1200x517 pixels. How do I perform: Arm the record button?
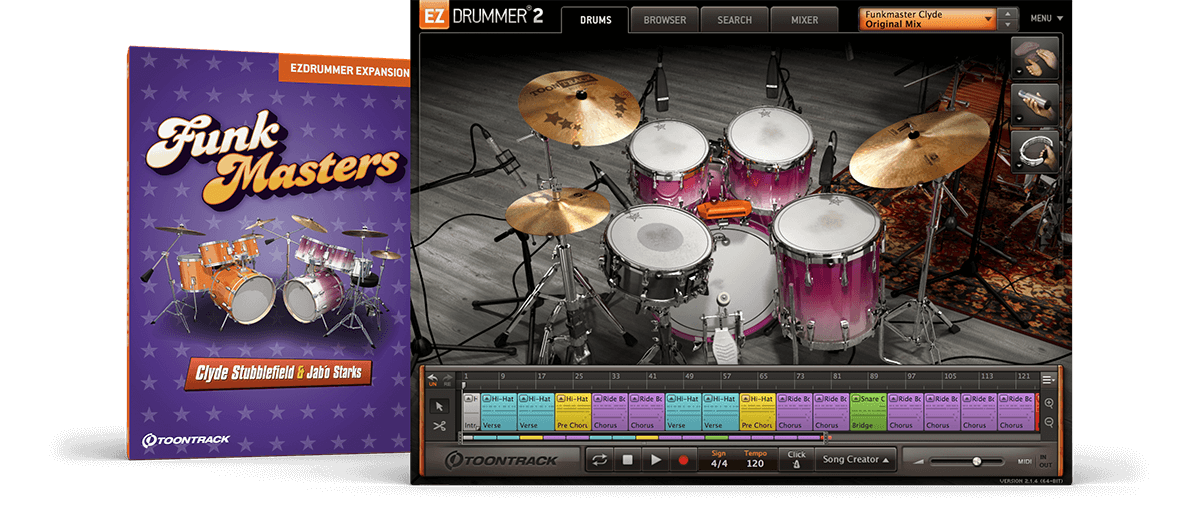click(684, 460)
